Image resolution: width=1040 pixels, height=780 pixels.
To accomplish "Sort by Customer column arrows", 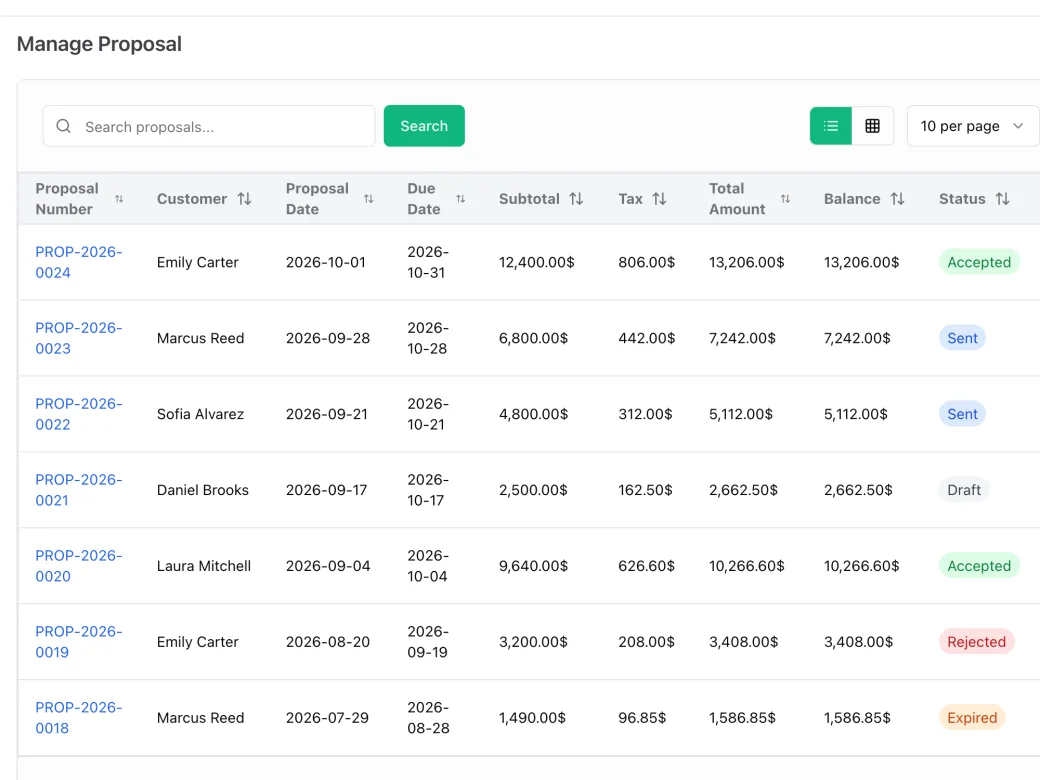I will [x=244, y=199].
